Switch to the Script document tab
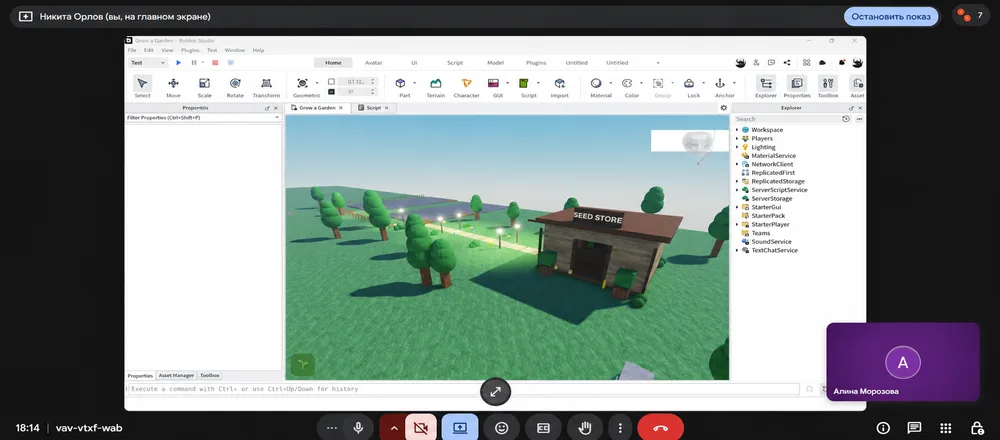This screenshot has height=440, width=1000. point(373,108)
